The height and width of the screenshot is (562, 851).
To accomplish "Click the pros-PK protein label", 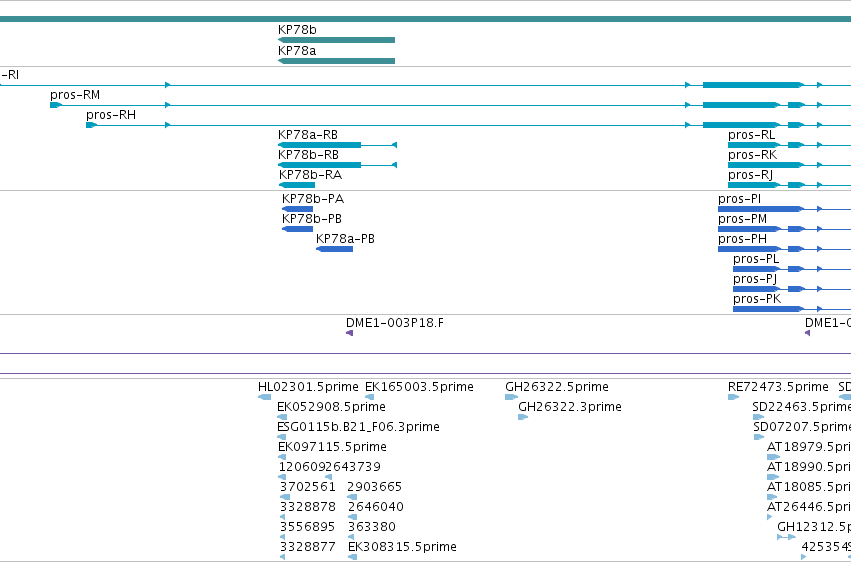I will tap(757, 299).
